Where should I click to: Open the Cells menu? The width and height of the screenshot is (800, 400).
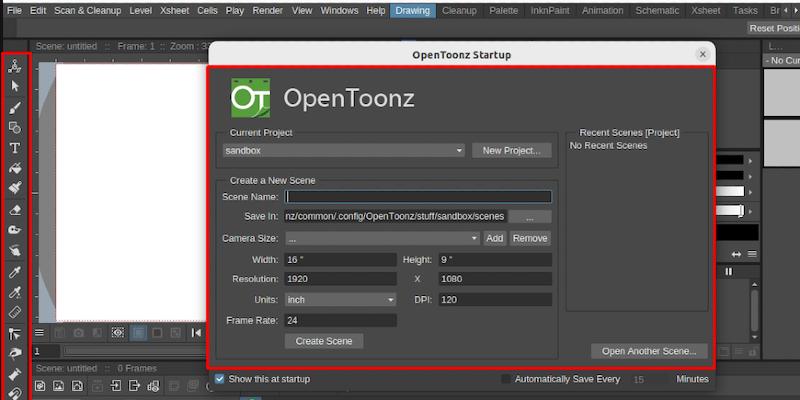[207, 10]
